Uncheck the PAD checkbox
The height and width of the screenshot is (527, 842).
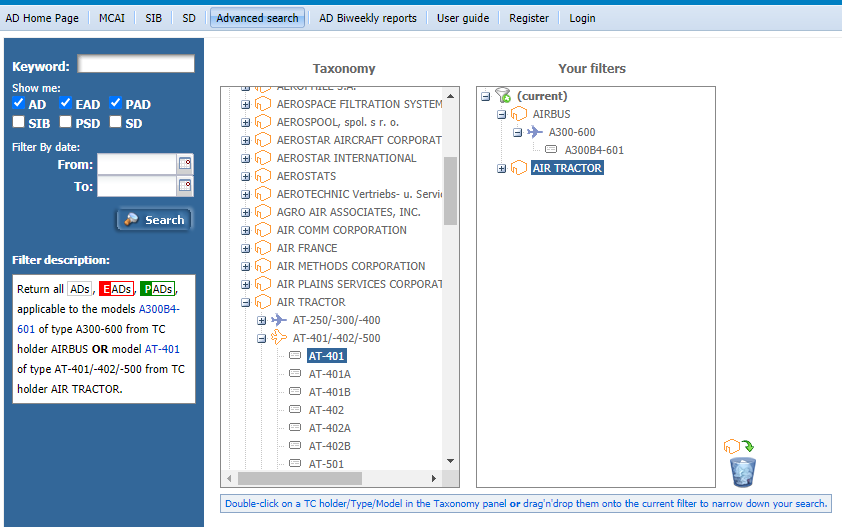tap(115, 103)
